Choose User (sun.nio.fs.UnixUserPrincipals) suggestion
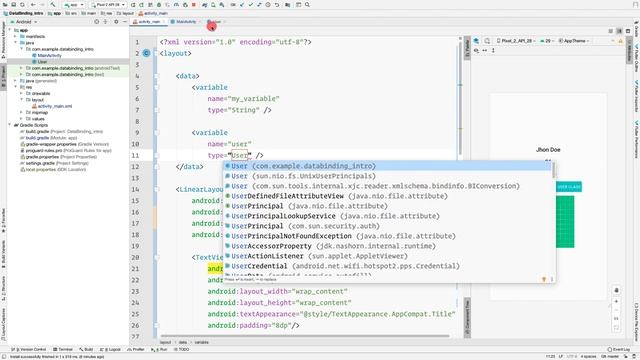 click(x=388, y=176)
